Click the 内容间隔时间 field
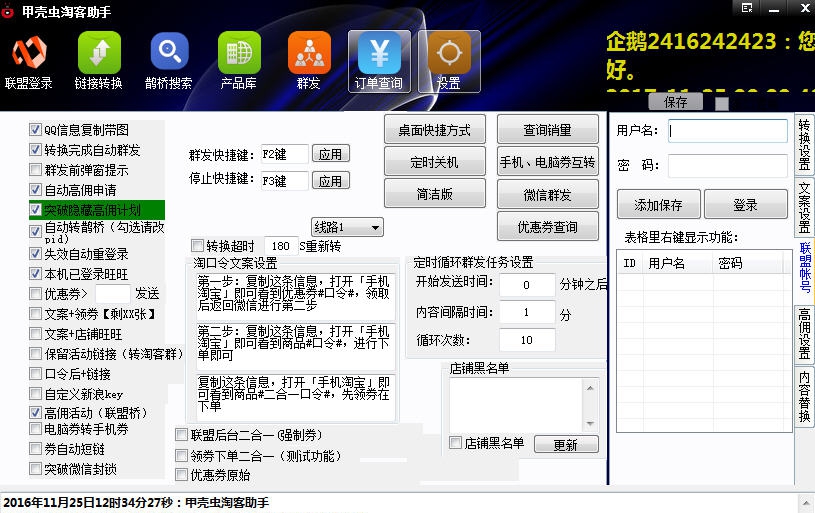815x513 pixels. (x=527, y=311)
